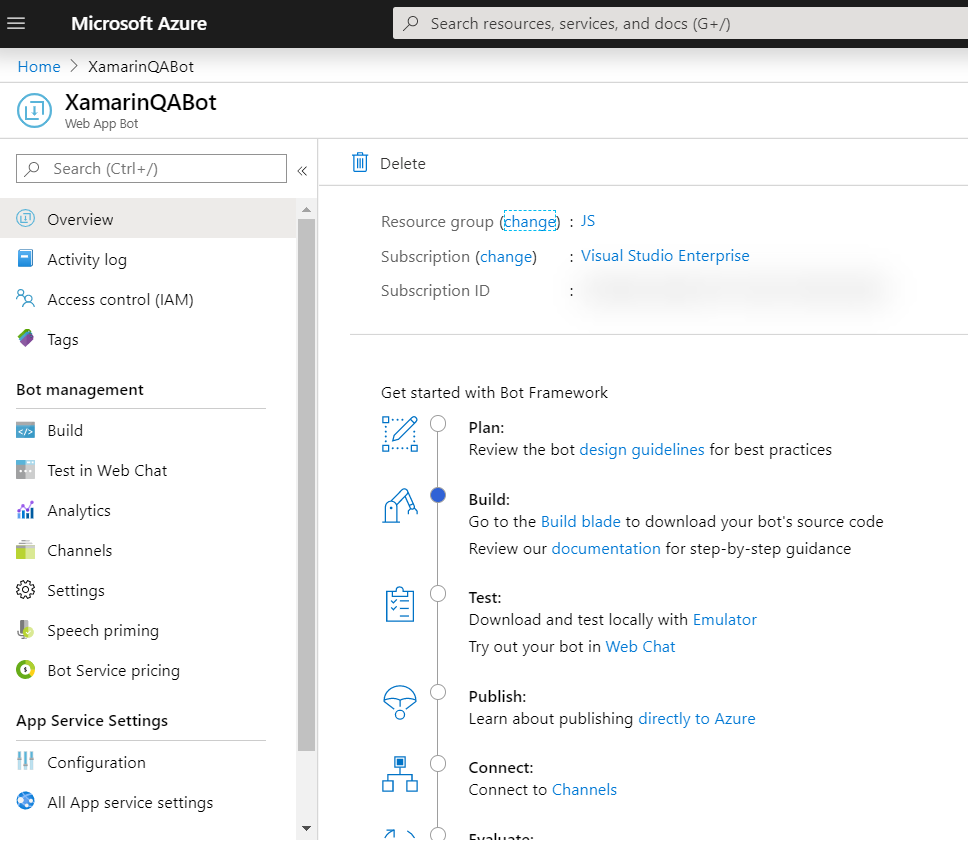
Task: Open the Web Chat link in Test step
Action: pos(640,646)
